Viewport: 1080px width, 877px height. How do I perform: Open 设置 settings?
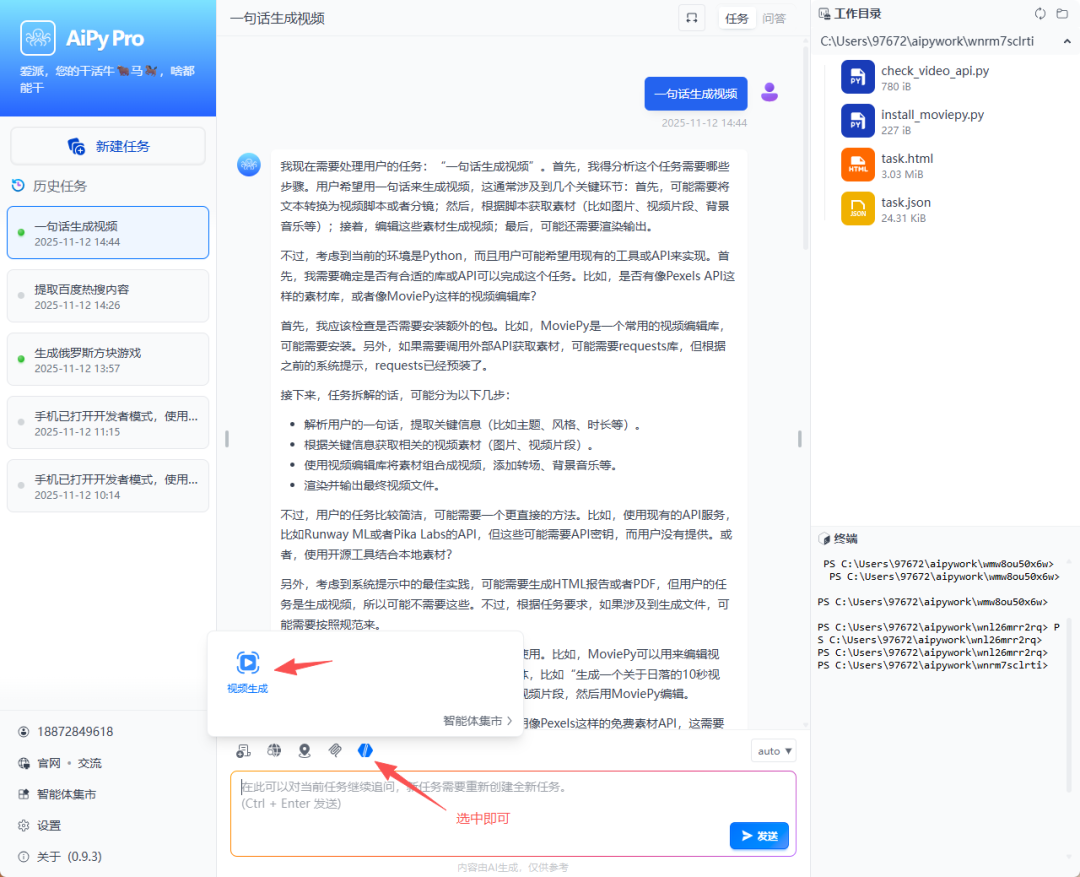click(x=49, y=825)
